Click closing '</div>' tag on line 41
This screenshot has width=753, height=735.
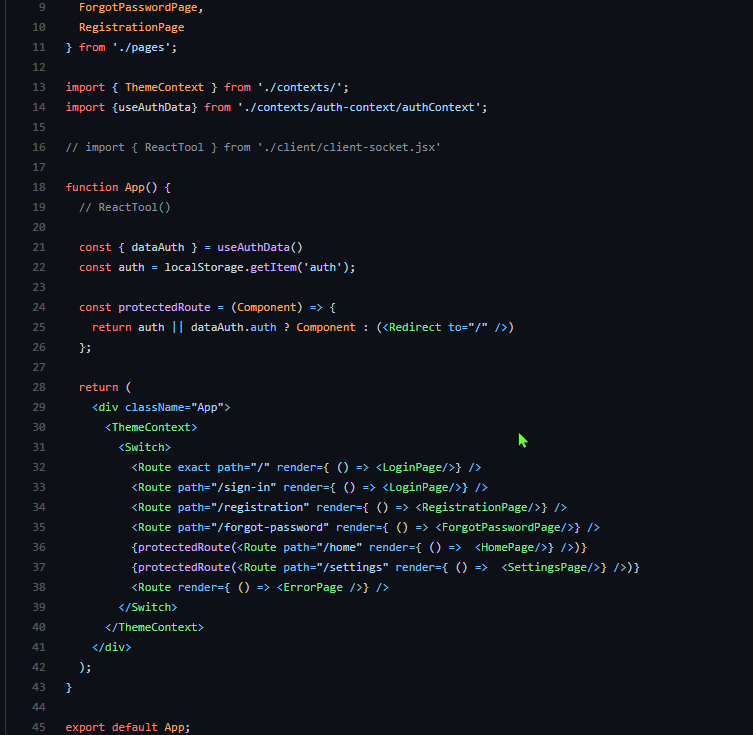(111, 648)
